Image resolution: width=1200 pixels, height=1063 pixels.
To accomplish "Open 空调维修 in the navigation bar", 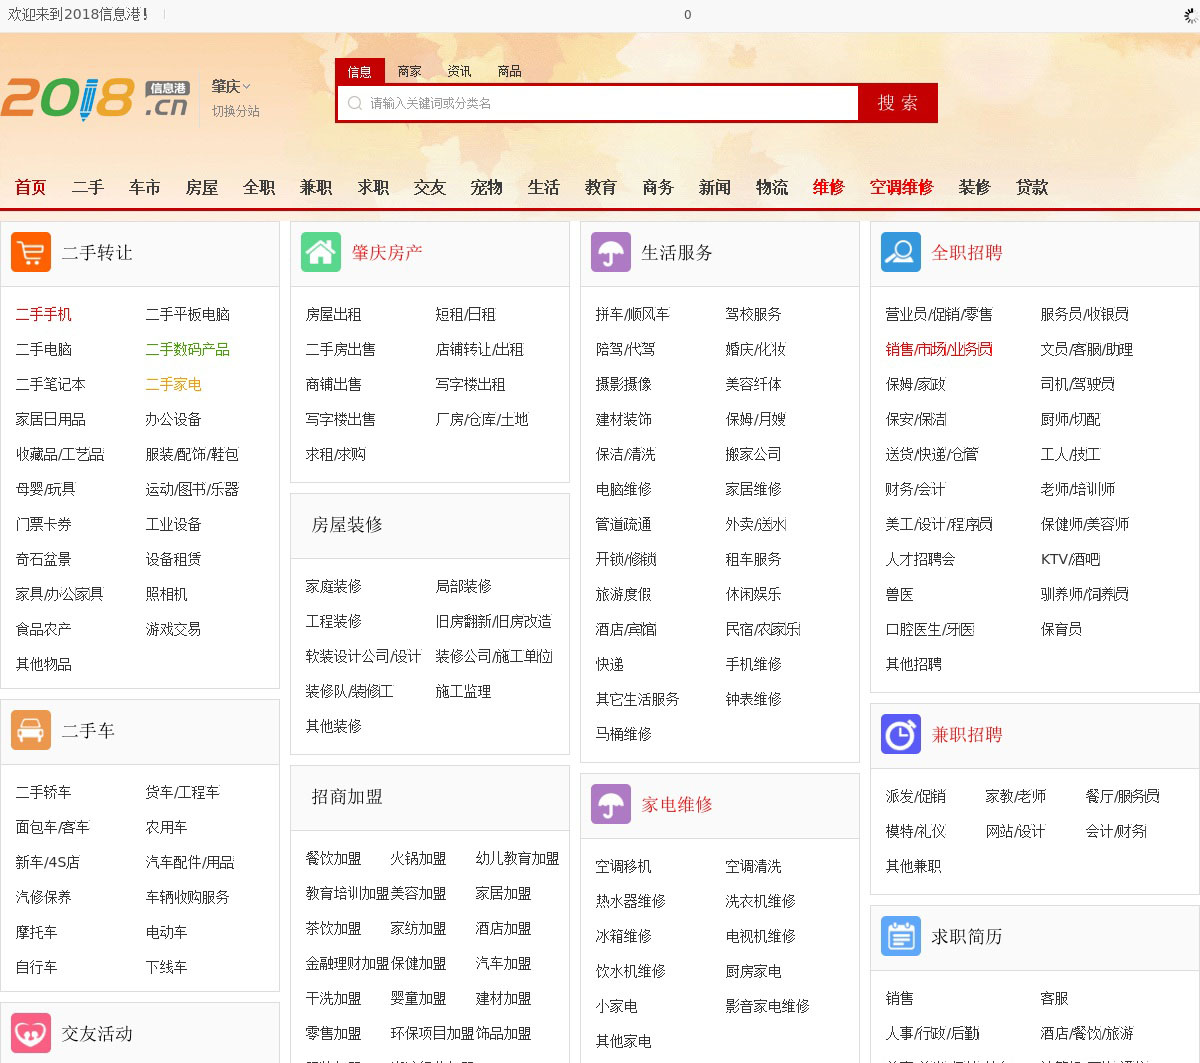I will click(901, 187).
